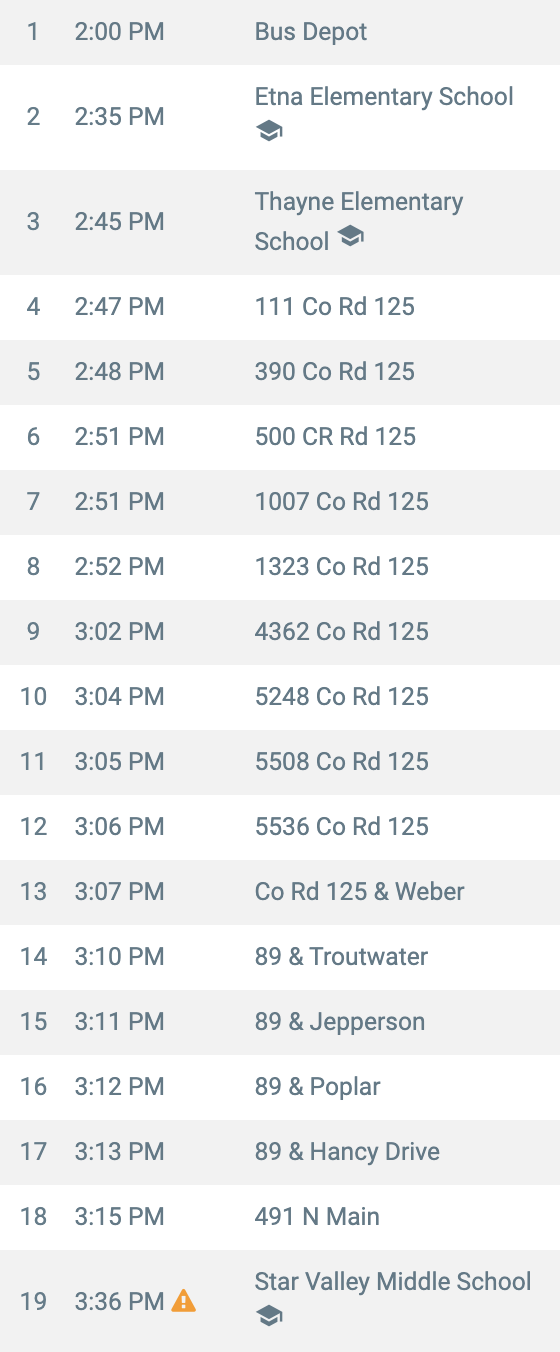Select stop 5536 Co Rd 125

(x=280, y=827)
